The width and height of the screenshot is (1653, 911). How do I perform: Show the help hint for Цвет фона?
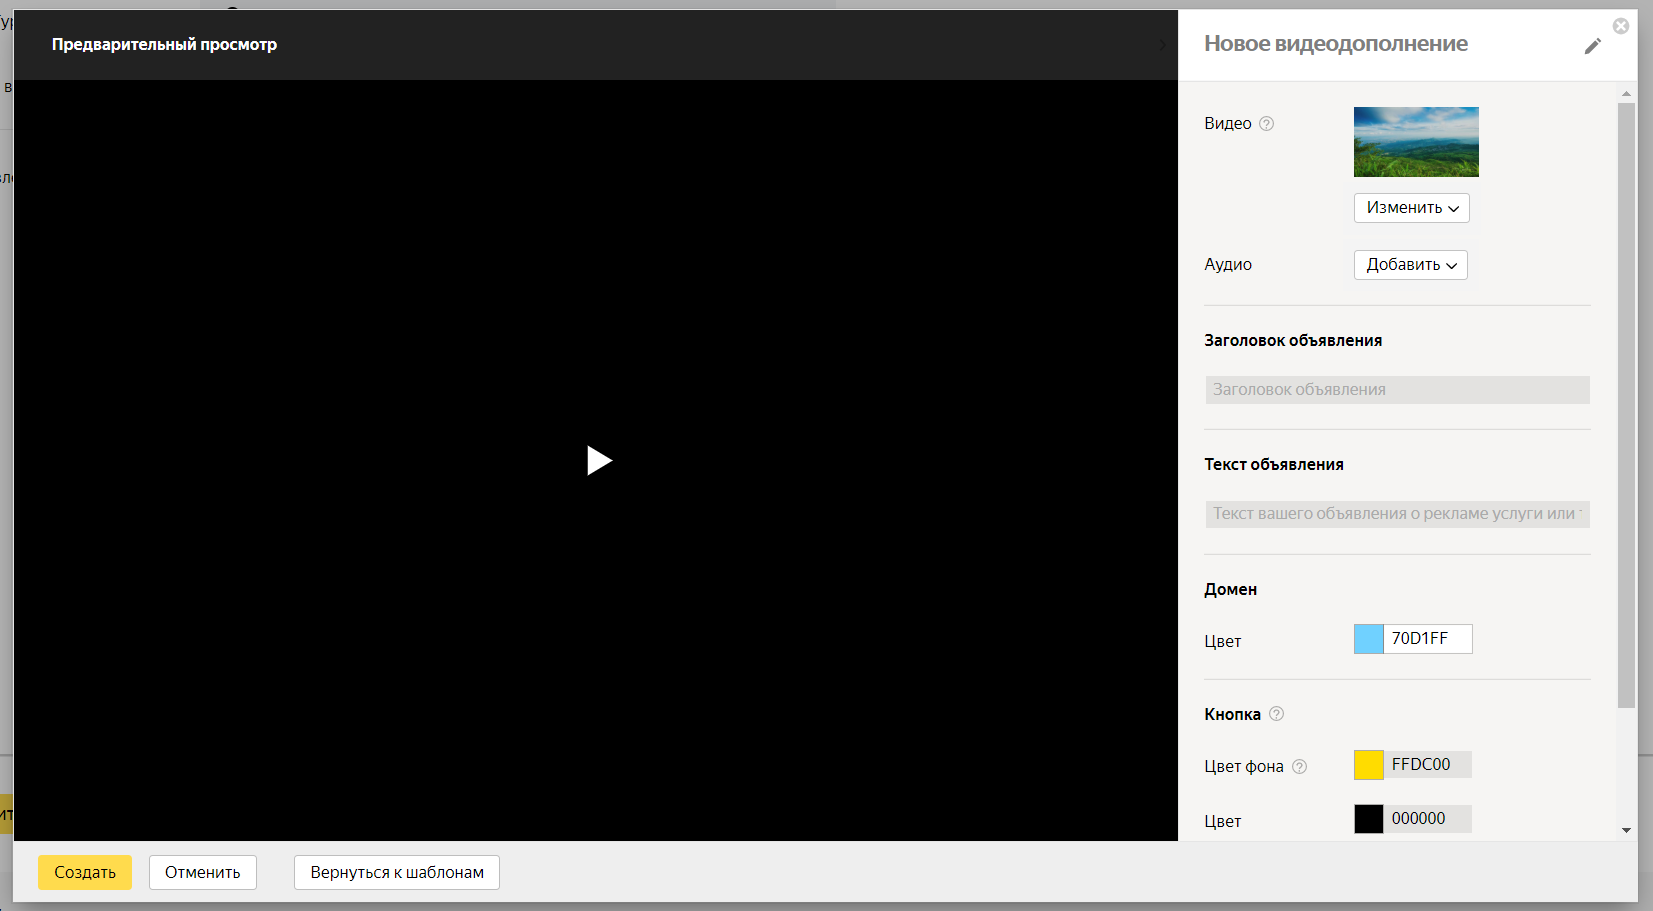[1299, 767]
